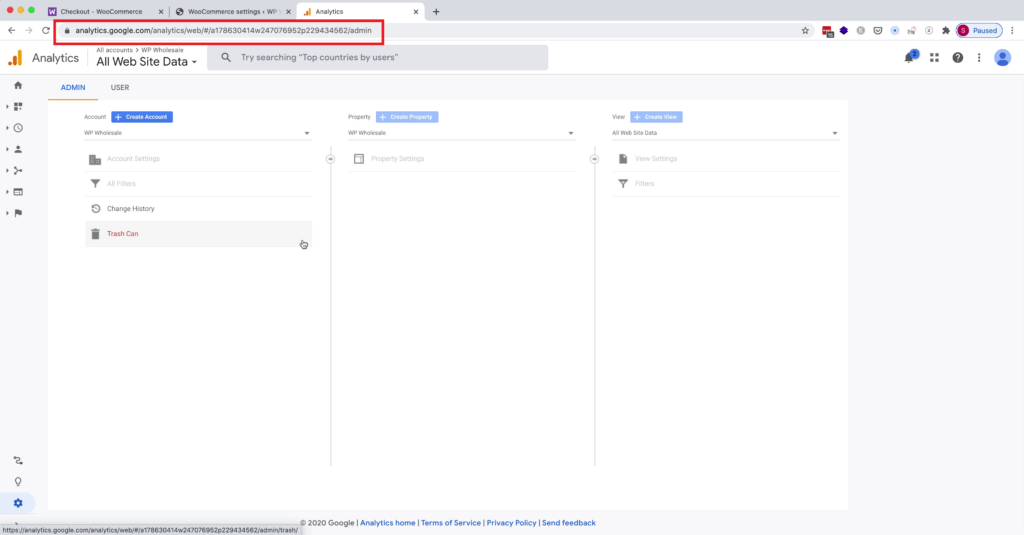Open the Conversions flag icon in sidebar

[18, 213]
